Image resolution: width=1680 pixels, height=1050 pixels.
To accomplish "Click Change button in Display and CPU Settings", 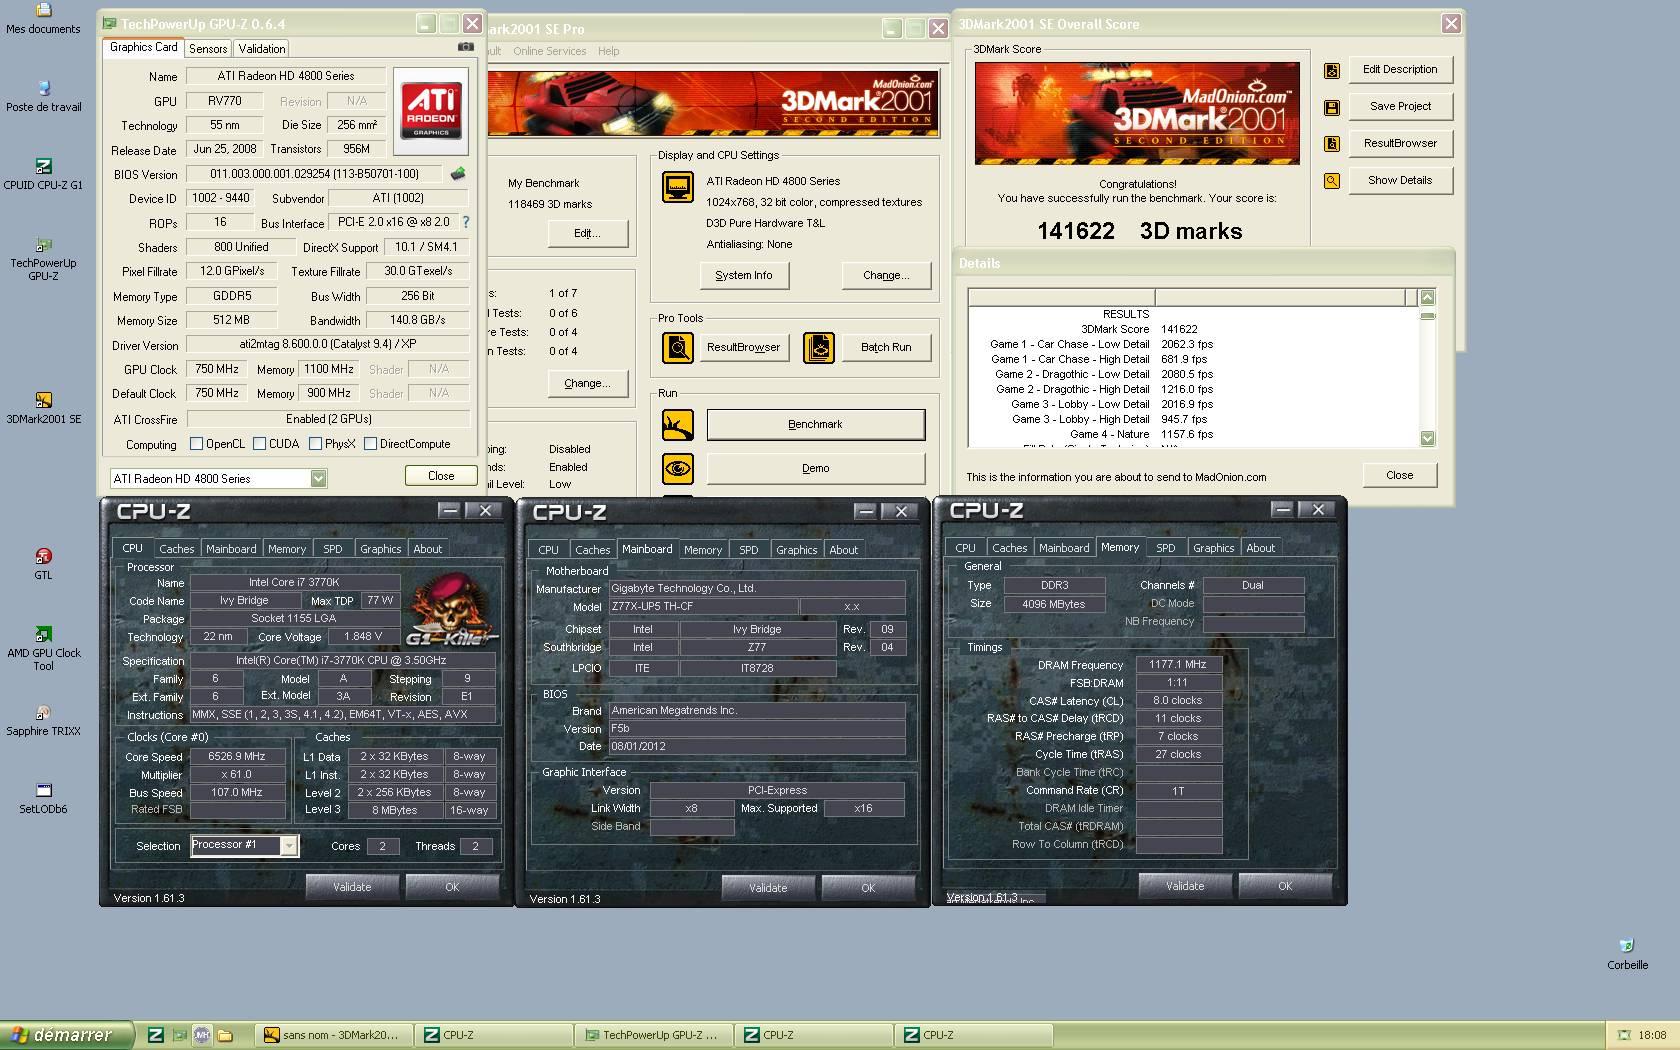I will coord(886,276).
